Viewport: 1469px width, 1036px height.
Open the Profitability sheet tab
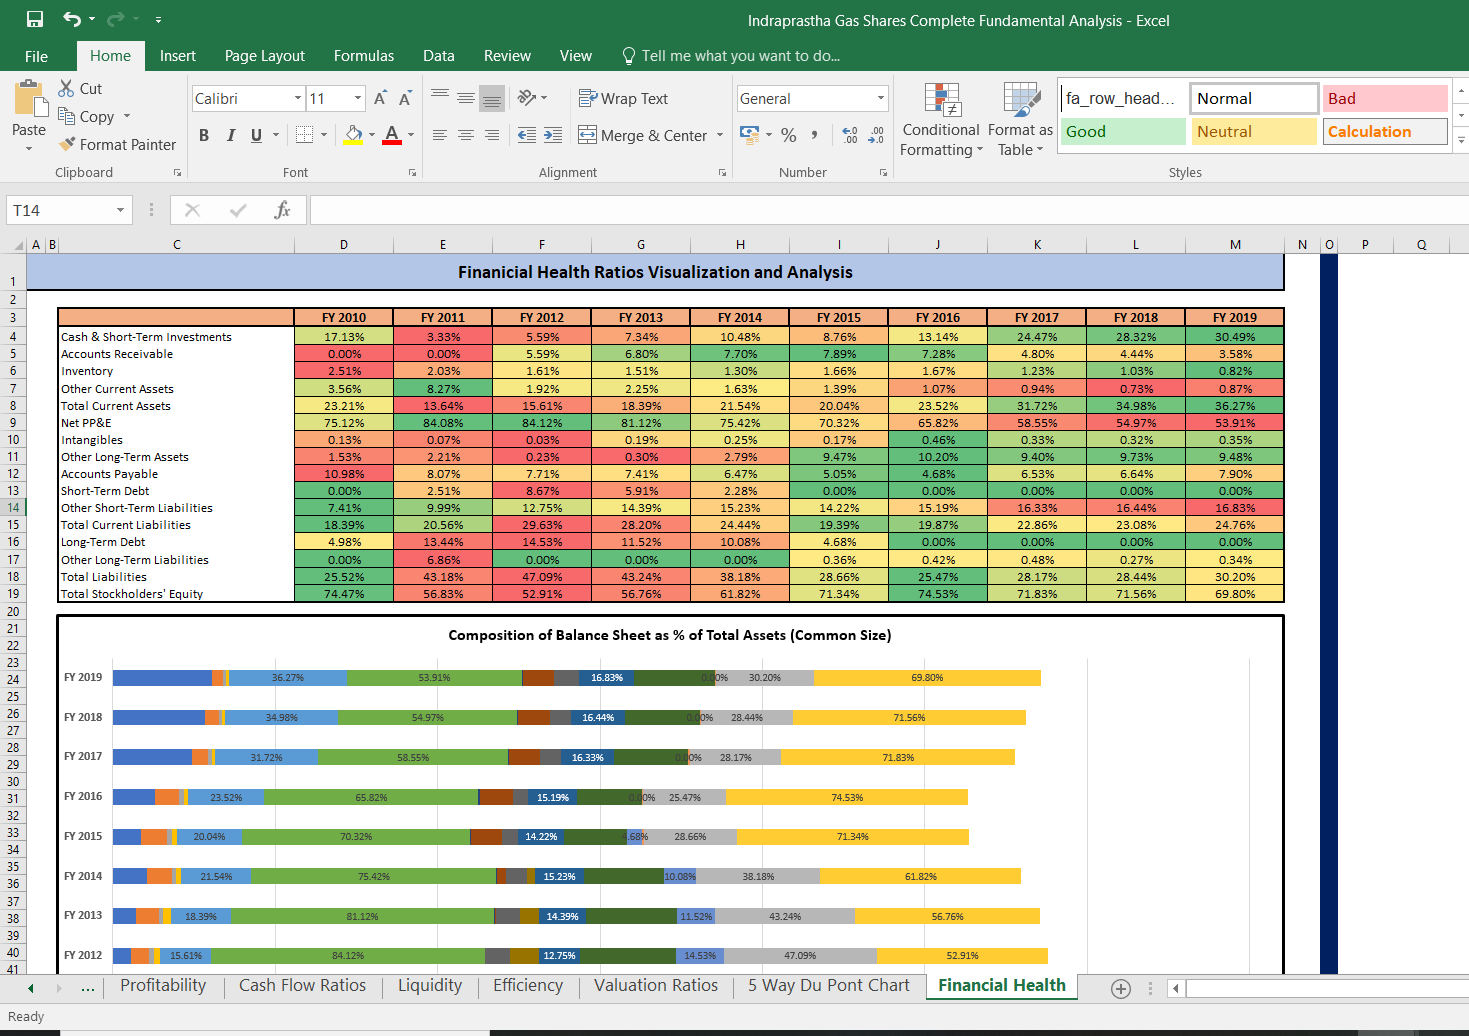pyautogui.click(x=163, y=985)
